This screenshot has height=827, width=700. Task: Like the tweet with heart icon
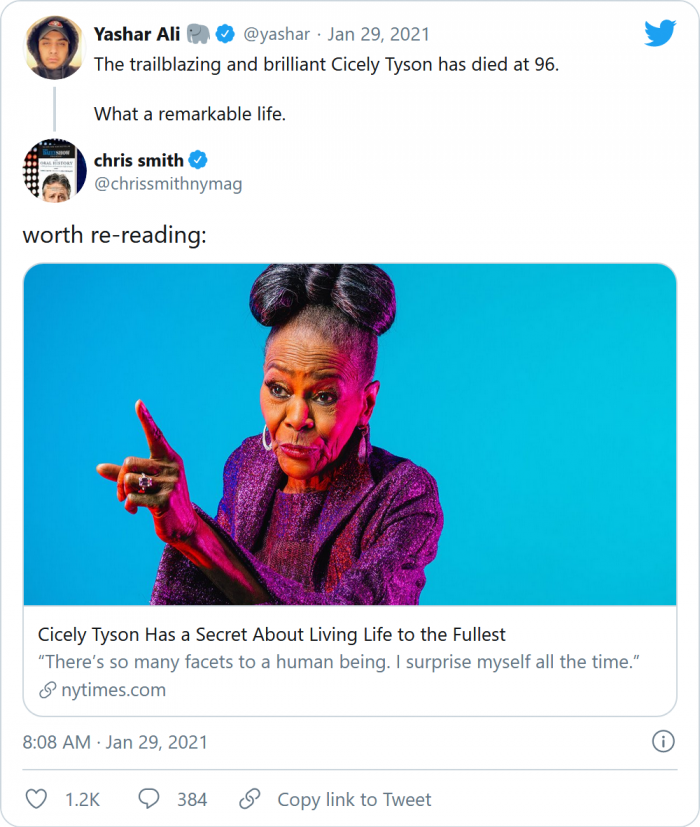pyautogui.click(x=36, y=799)
